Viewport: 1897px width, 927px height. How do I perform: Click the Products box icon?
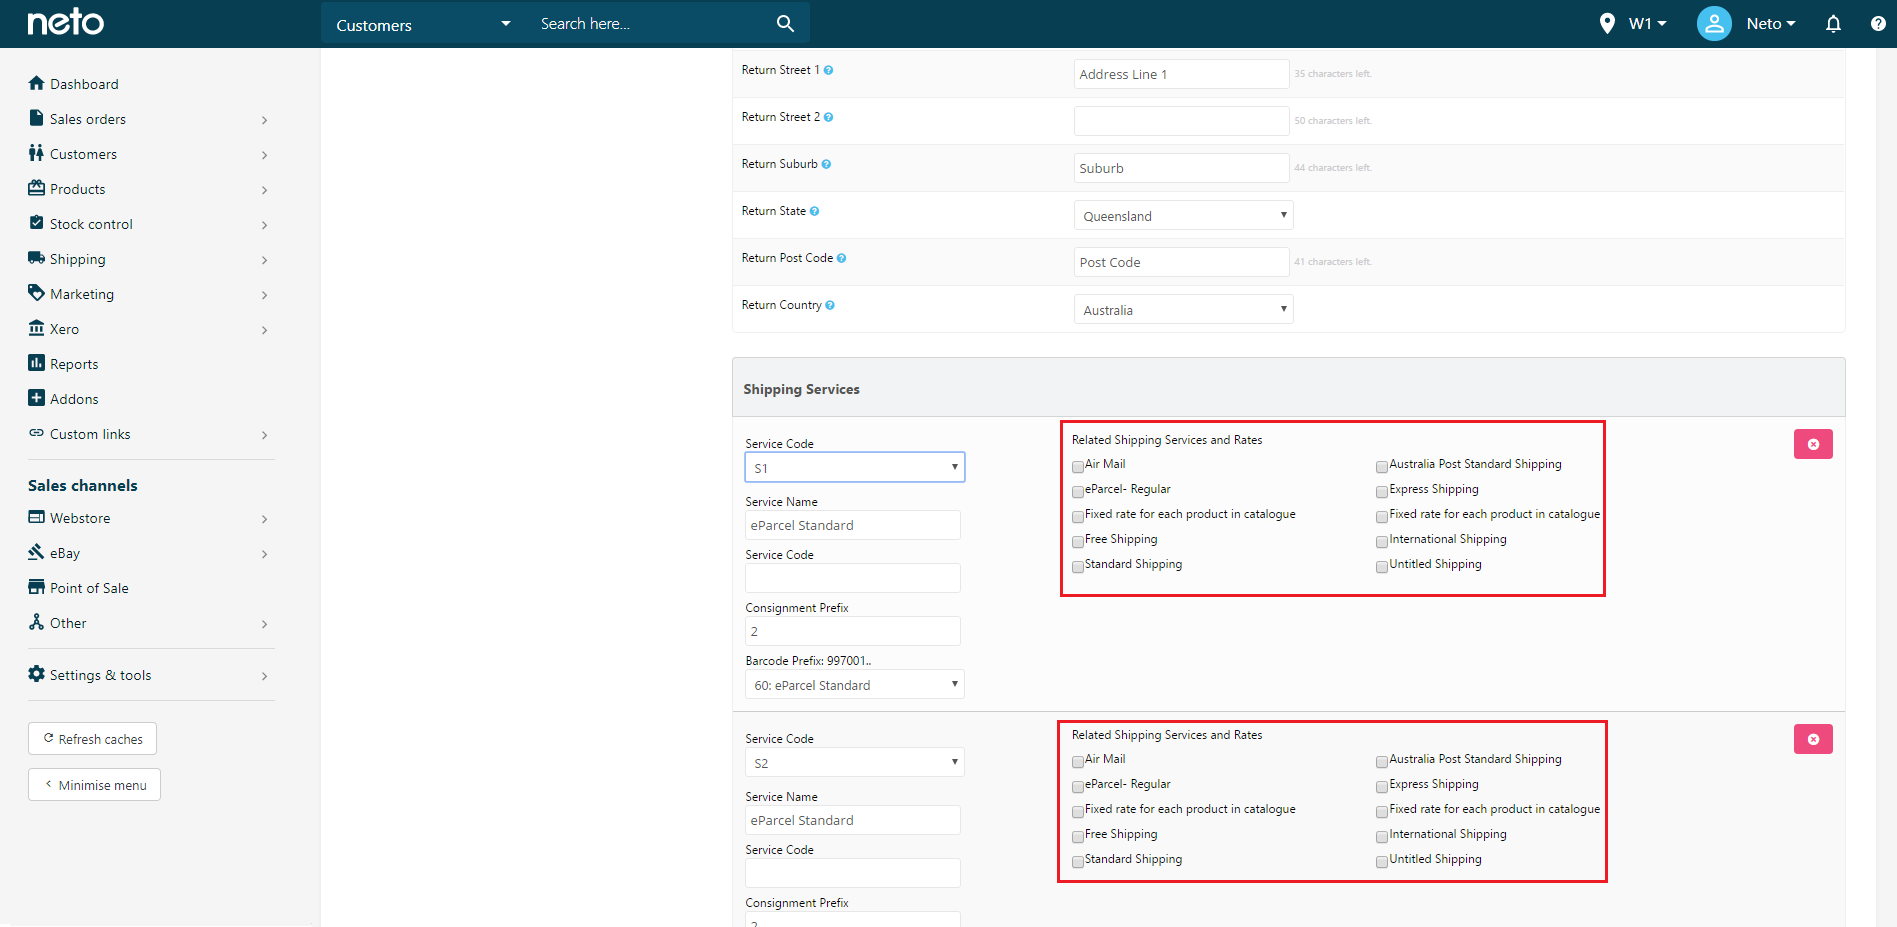coord(37,188)
